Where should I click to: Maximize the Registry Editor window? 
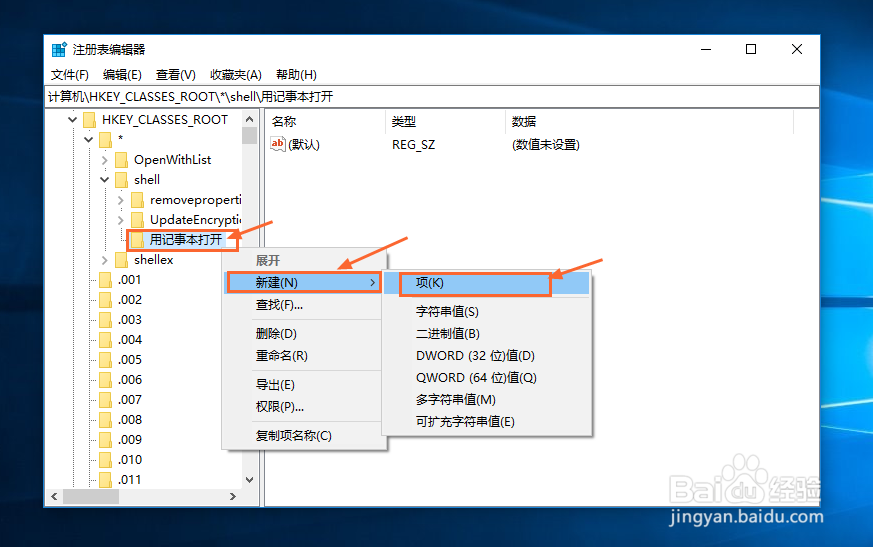[x=751, y=50]
